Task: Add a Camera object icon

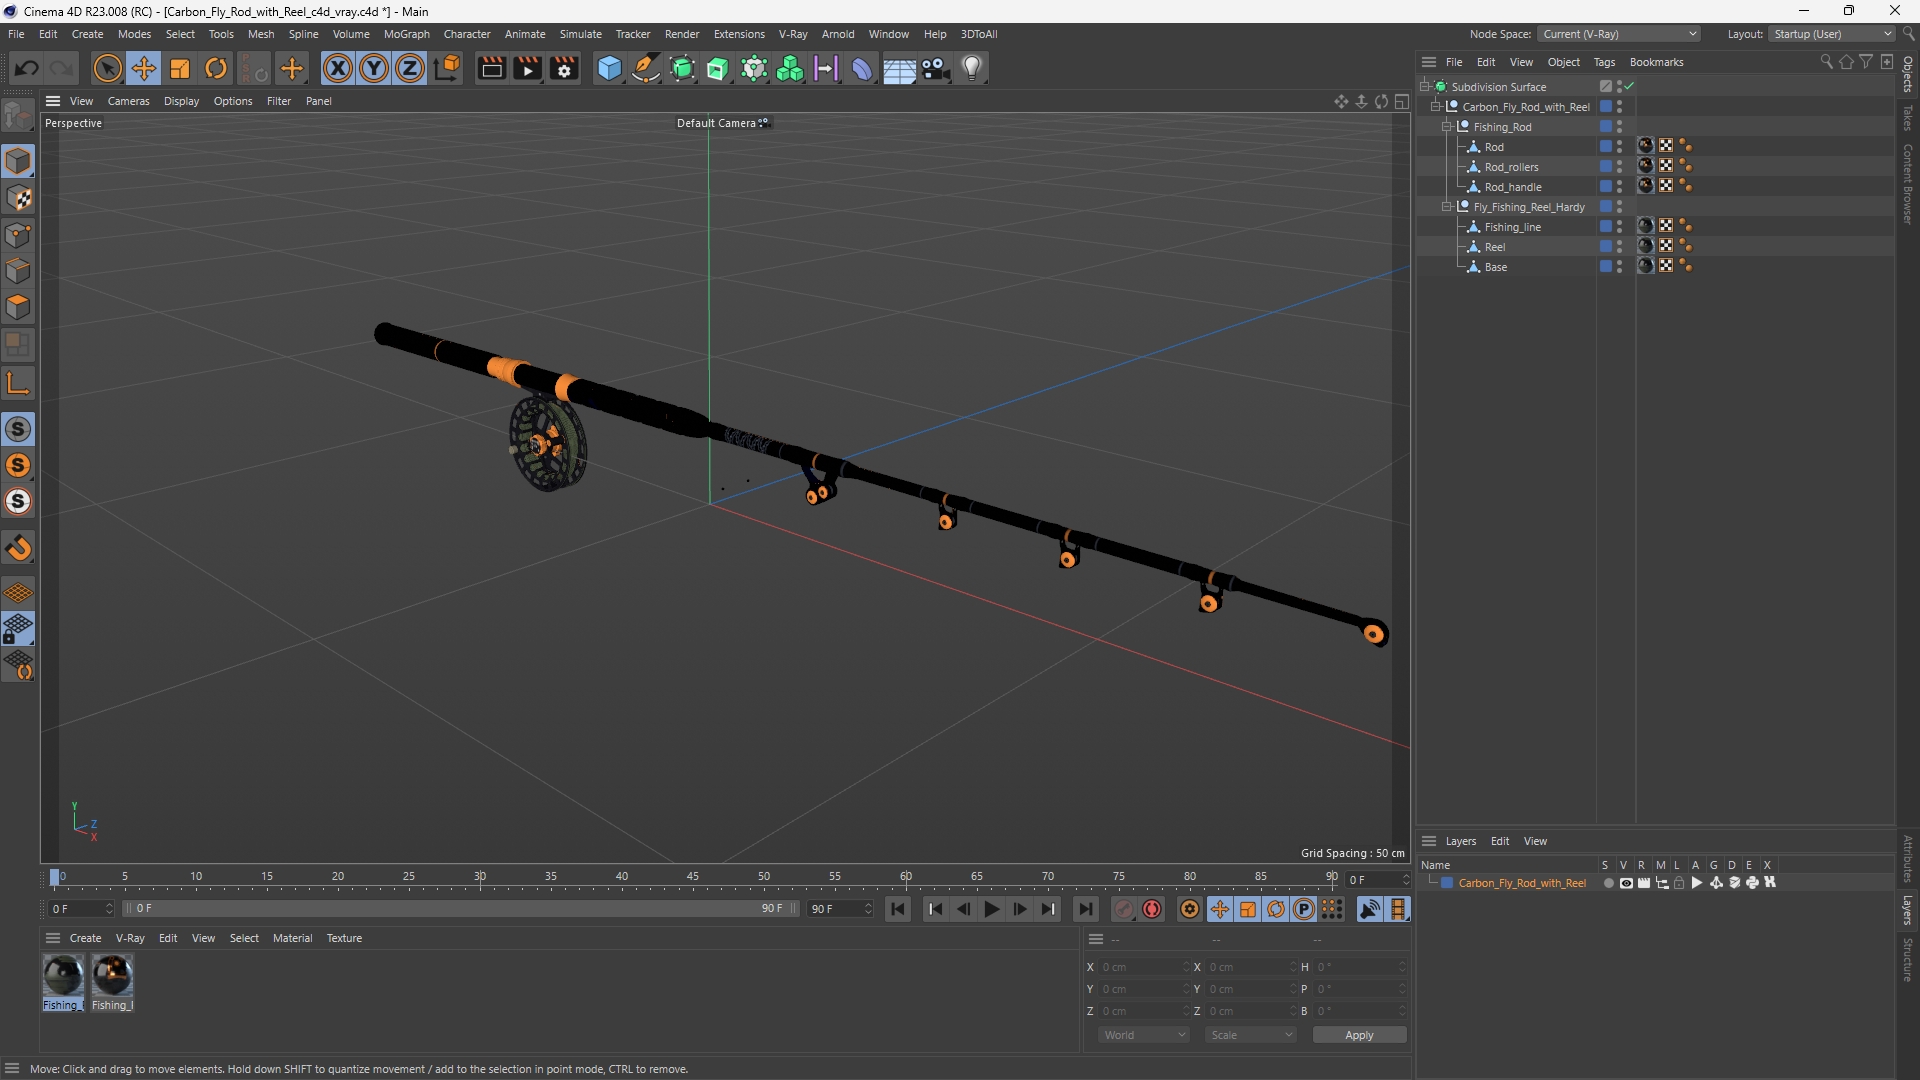Action: pyautogui.click(x=936, y=68)
